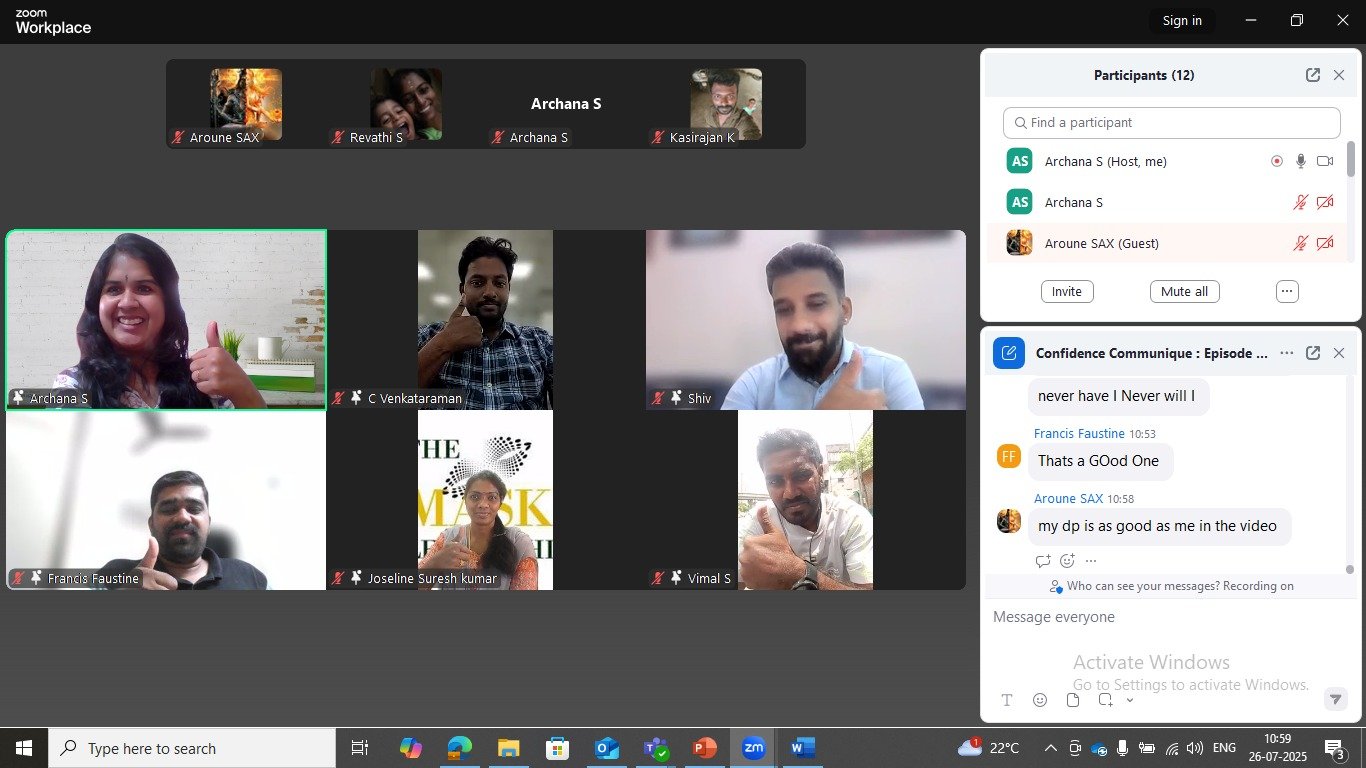This screenshot has width=1366, height=768.
Task: Pop out the Participants panel
Action: click(x=1312, y=75)
